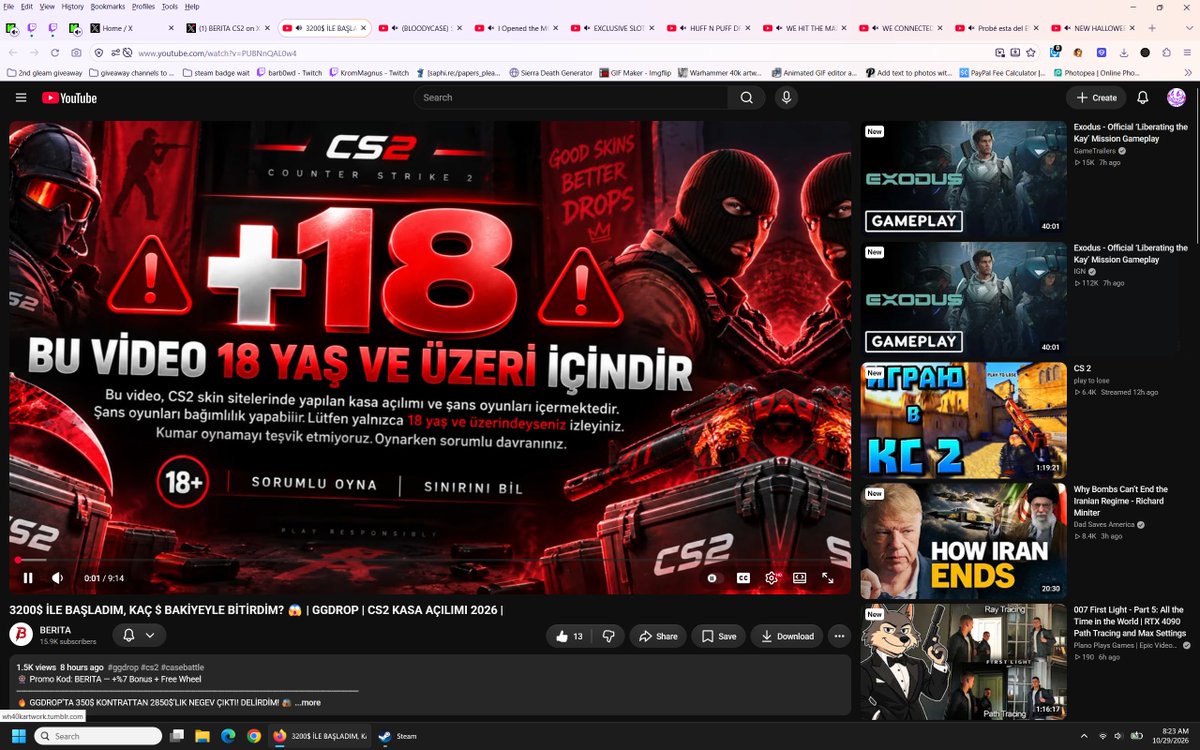Like the video with thumbs up
The height and width of the screenshot is (750, 1200).
tap(570, 636)
